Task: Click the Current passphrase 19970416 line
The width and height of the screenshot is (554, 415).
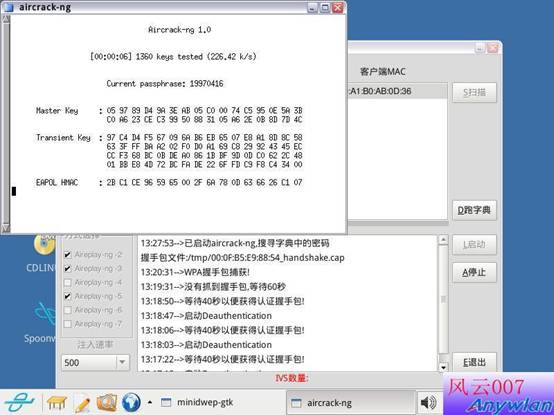Action: (165, 84)
